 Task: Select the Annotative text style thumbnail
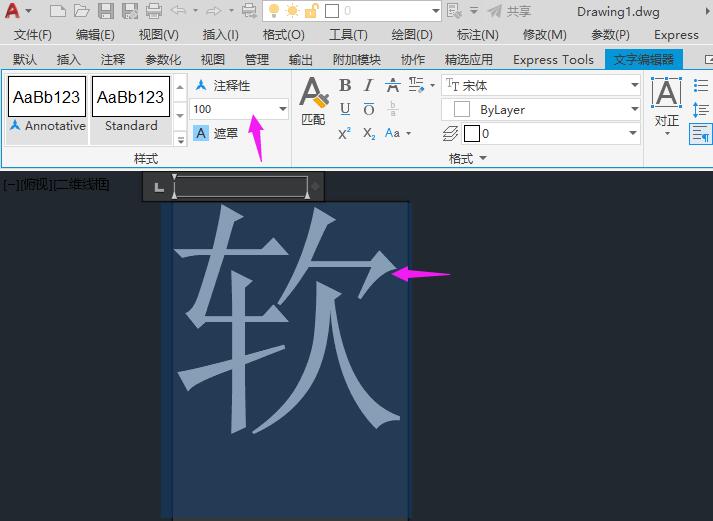pyautogui.click(x=47, y=104)
